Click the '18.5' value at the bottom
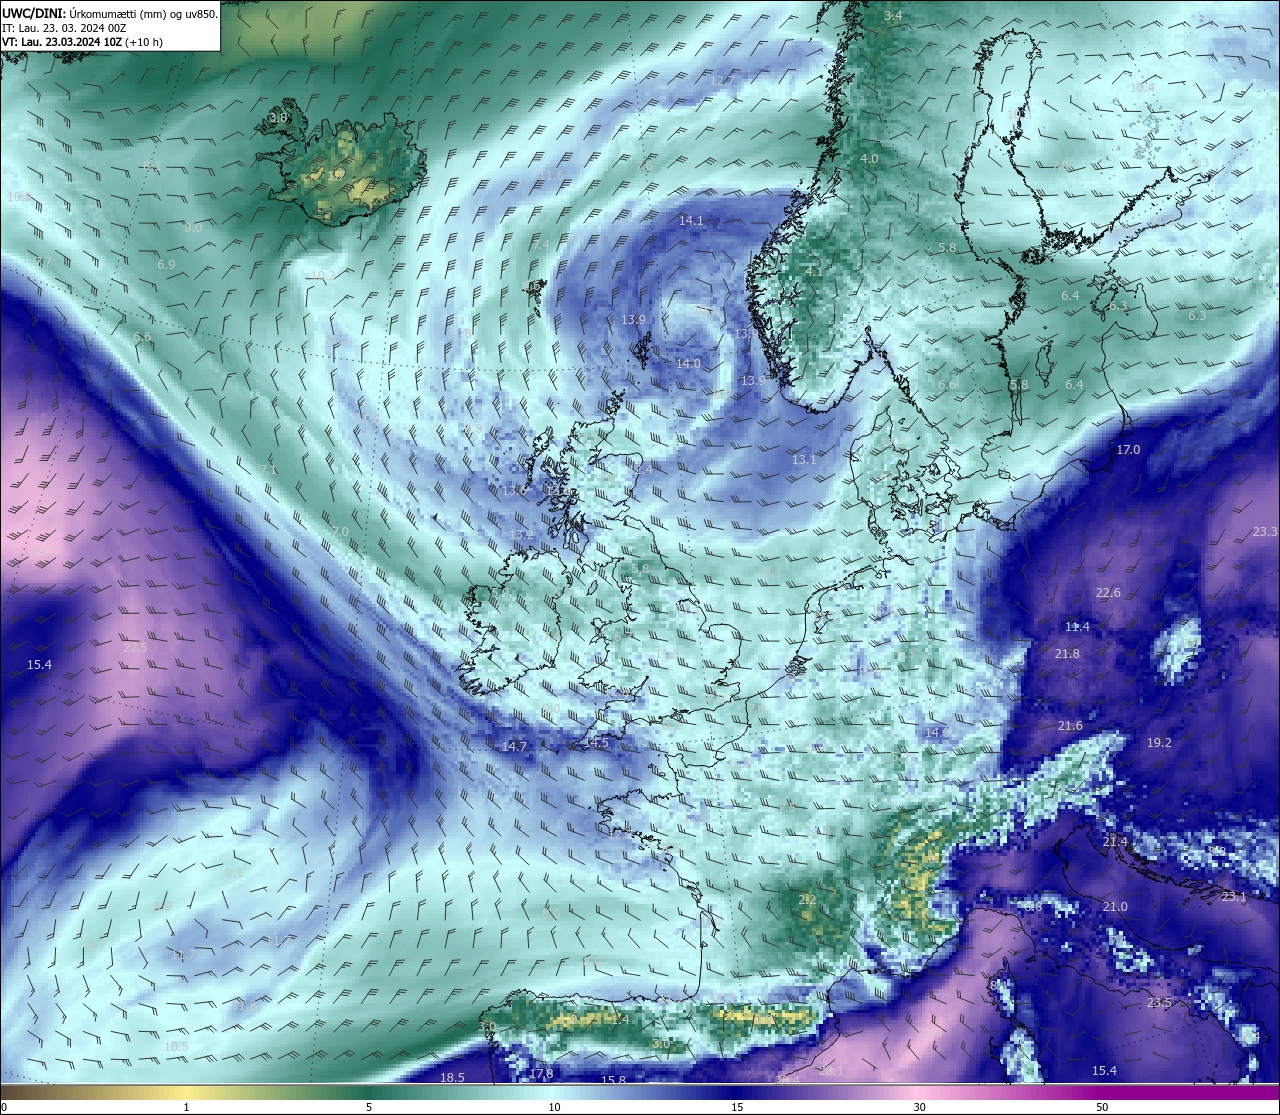 [x=452, y=1077]
